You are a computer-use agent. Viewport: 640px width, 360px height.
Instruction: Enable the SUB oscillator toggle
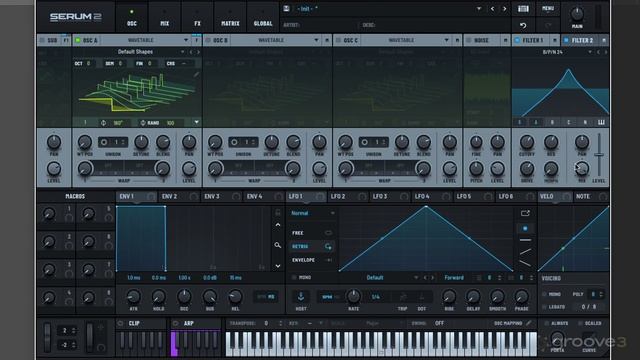42,40
